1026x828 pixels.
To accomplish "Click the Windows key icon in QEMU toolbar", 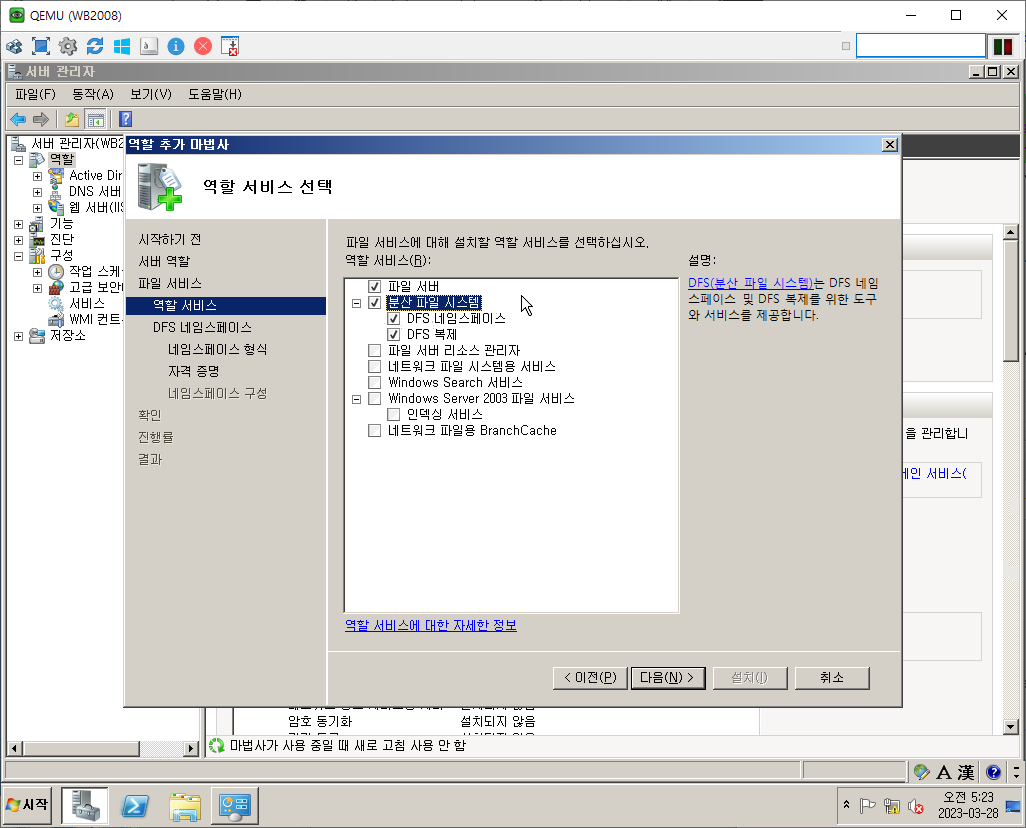I will [x=122, y=46].
